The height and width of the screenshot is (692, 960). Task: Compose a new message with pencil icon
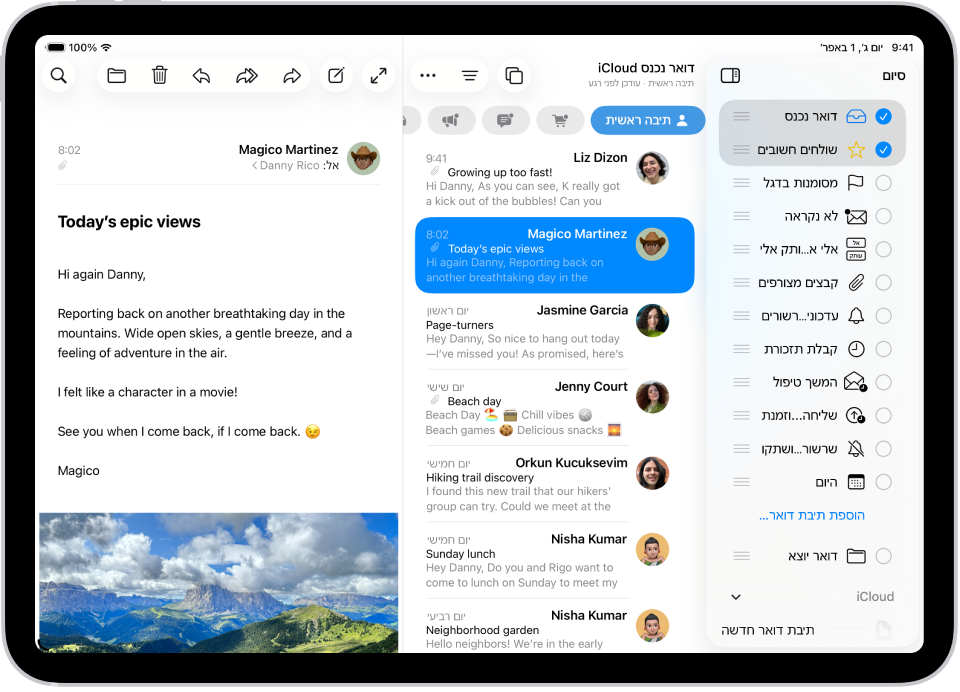click(x=336, y=76)
